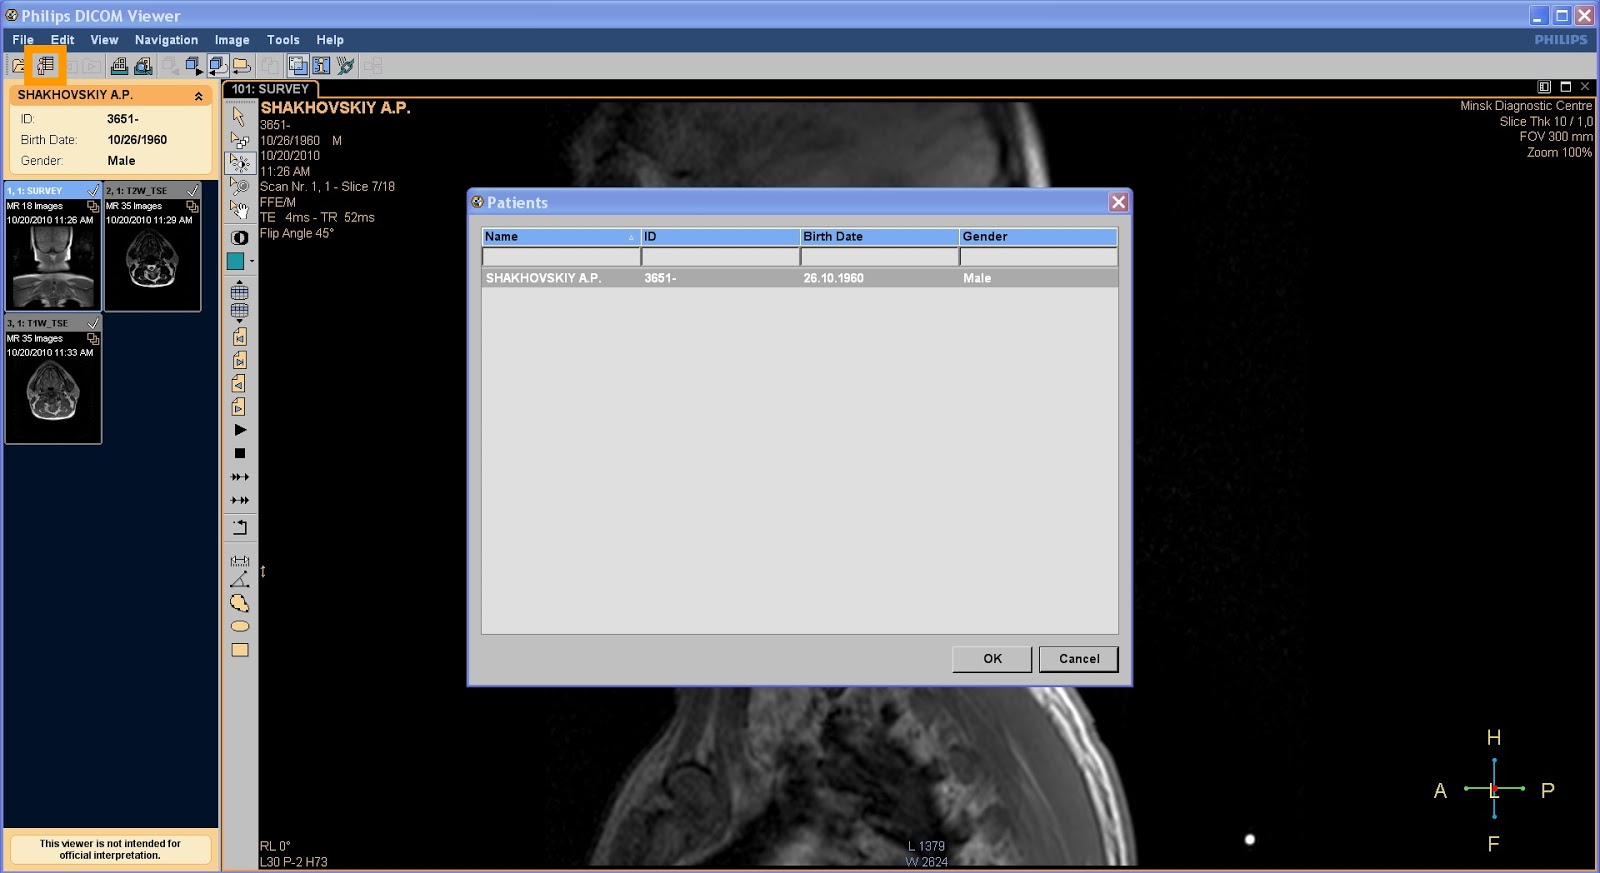This screenshot has height=873, width=1600.
Task: Click the first page-back image icon
Action: 239,337
